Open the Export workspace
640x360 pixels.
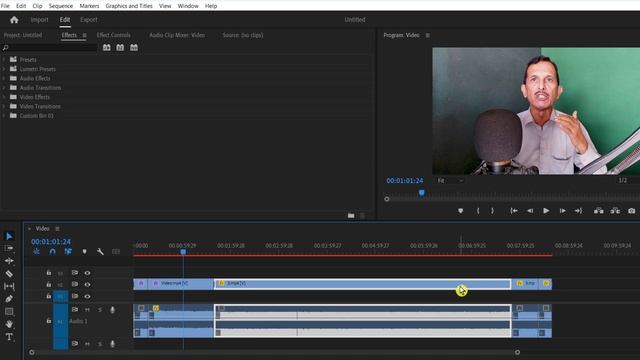click(89, 20)
